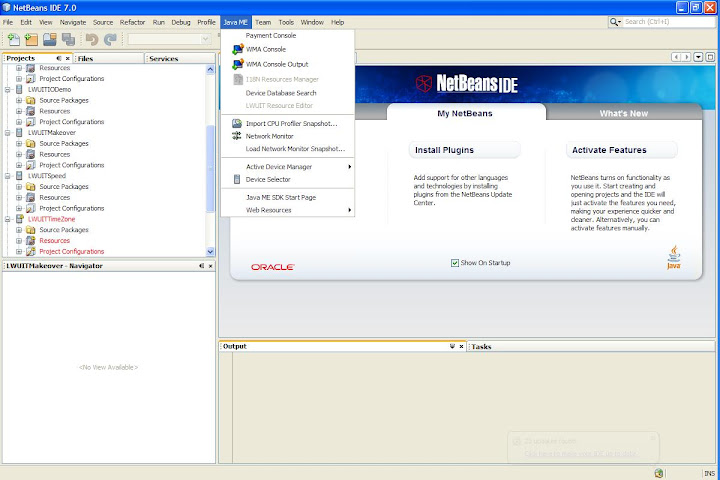This screenshot has height=480, width=720.
Task: Collapse the LWUITMakeover project node
Action: click(x=8, y=133)
